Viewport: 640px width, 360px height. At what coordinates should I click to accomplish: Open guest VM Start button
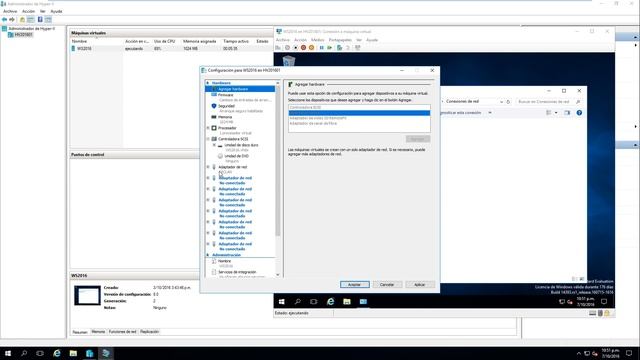click(x=281, y=302)
